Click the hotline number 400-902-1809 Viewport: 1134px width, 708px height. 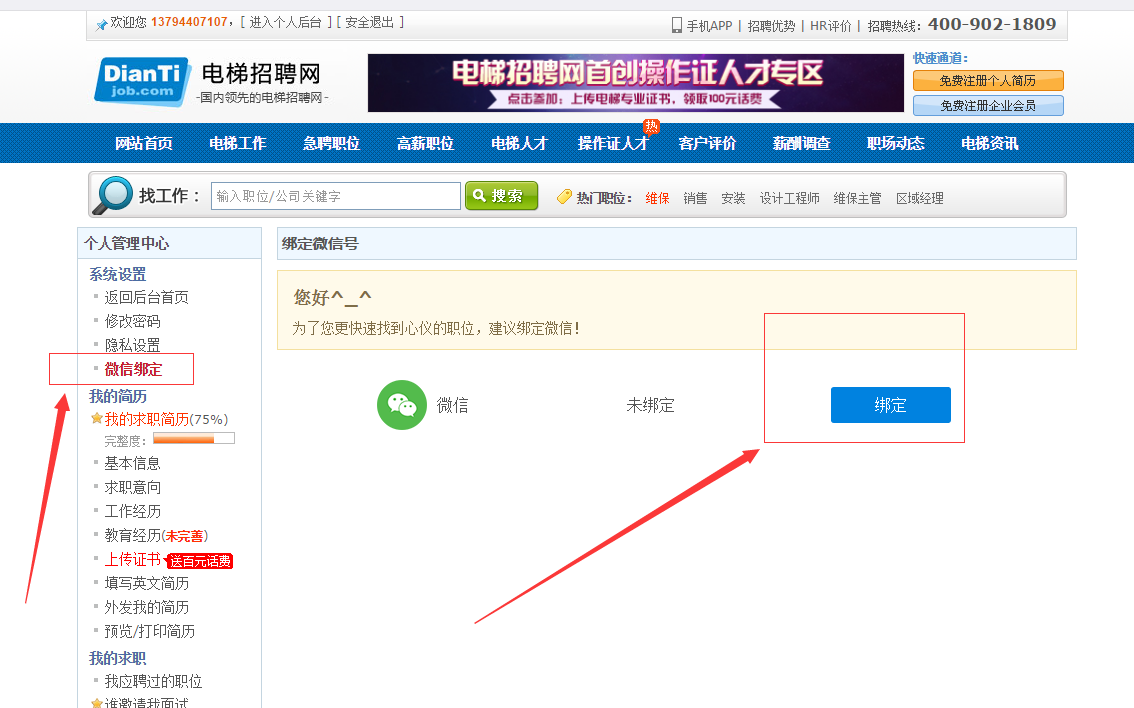[x=992, y=25]
